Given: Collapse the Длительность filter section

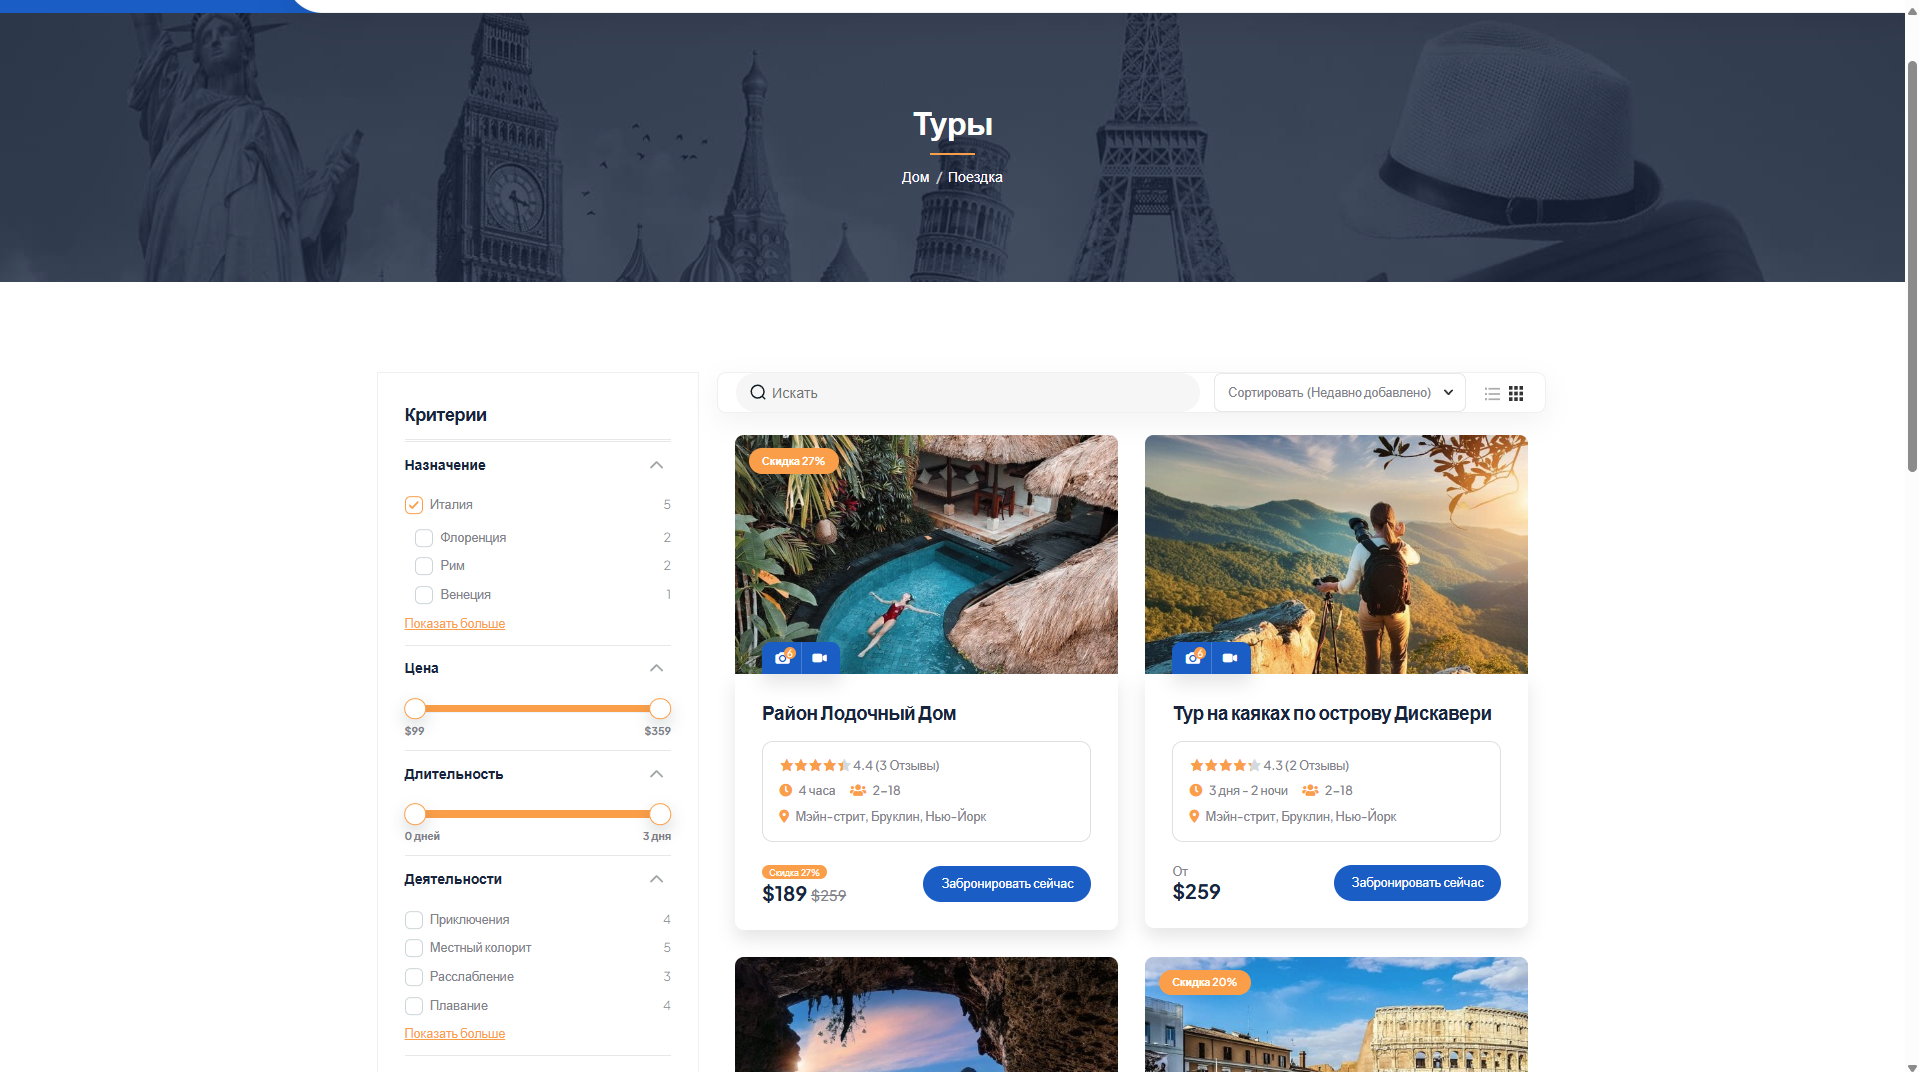Looking at the screenshot, I should (x=657, y=774).
